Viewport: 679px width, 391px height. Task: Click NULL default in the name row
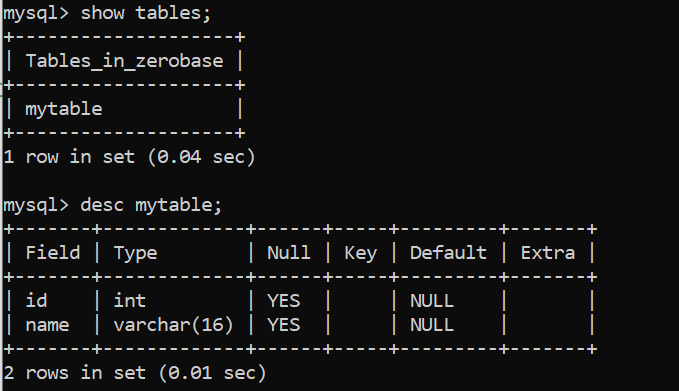(432, 325)
